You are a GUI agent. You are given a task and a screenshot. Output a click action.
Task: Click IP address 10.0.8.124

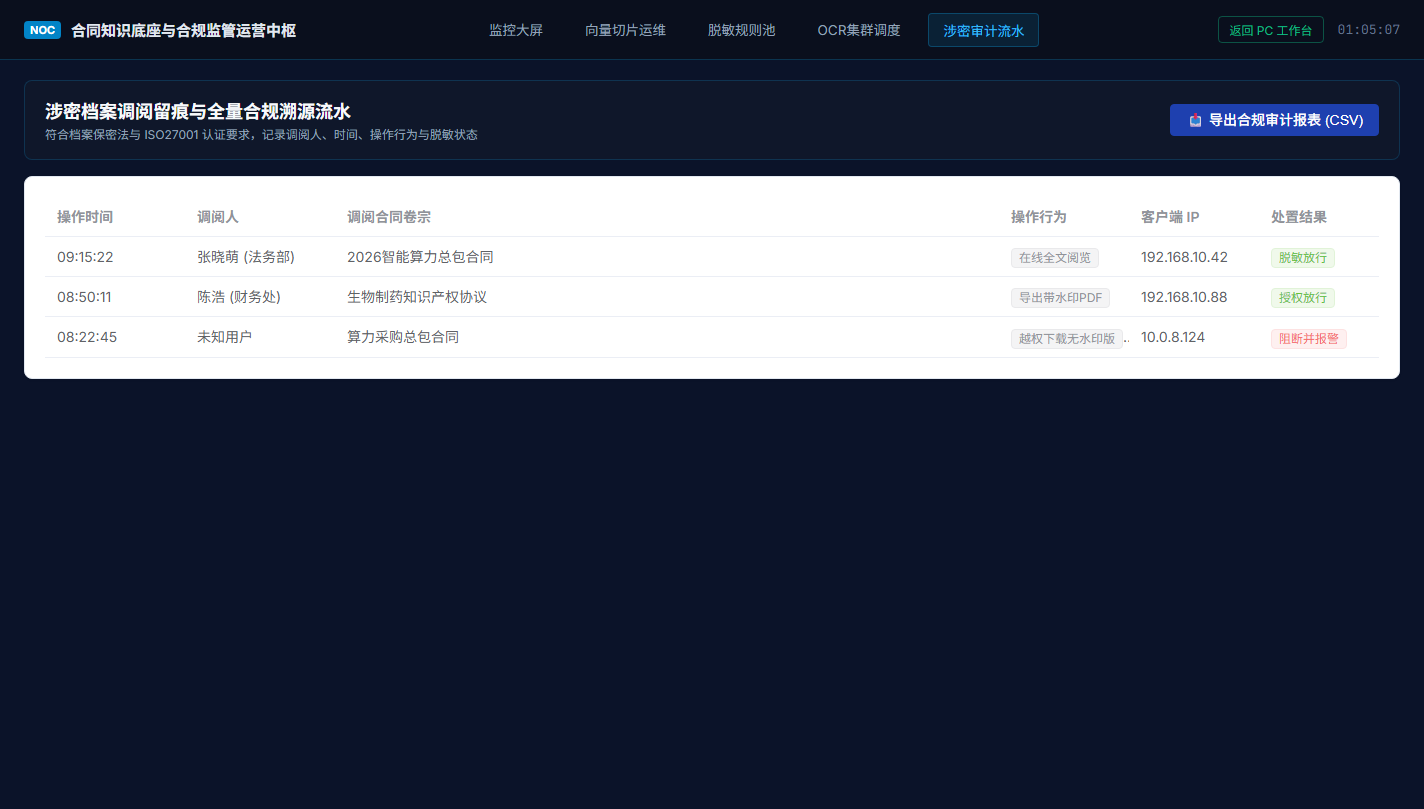(x=1173, y=337)
